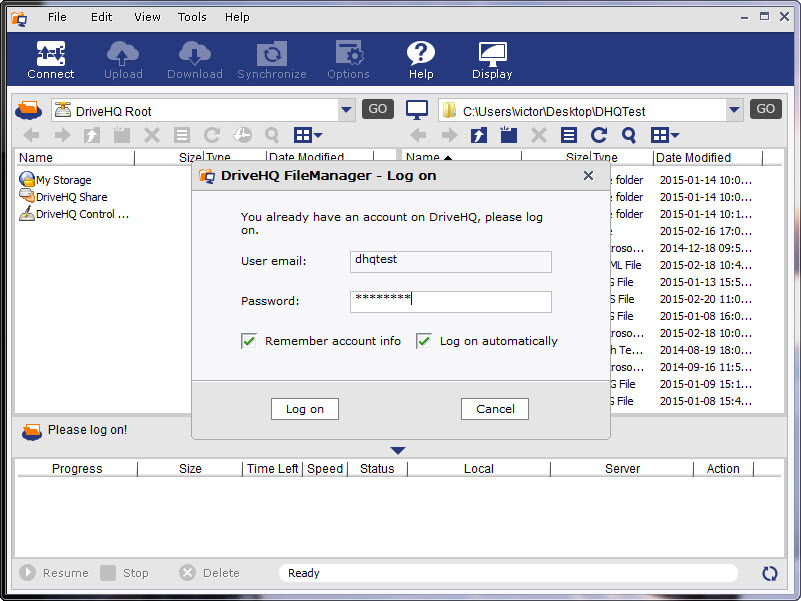
Task: Click the local pane refresh icon
Action: 599,135
